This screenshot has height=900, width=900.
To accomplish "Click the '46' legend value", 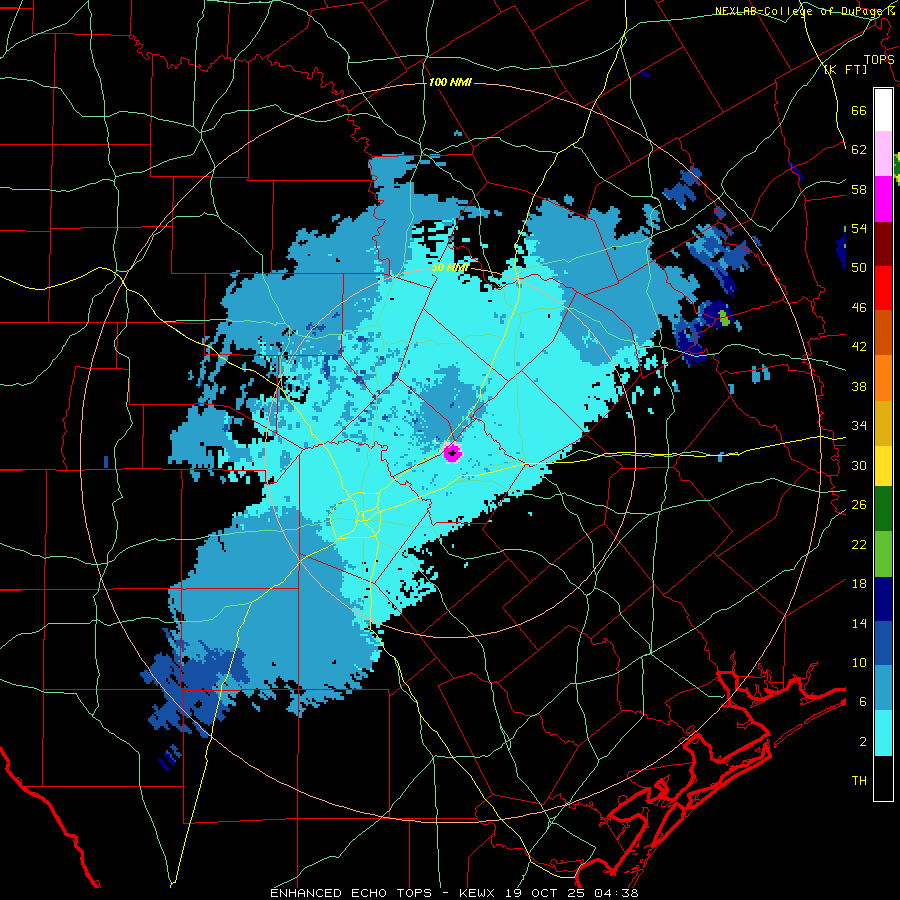I will click(859, 308).
